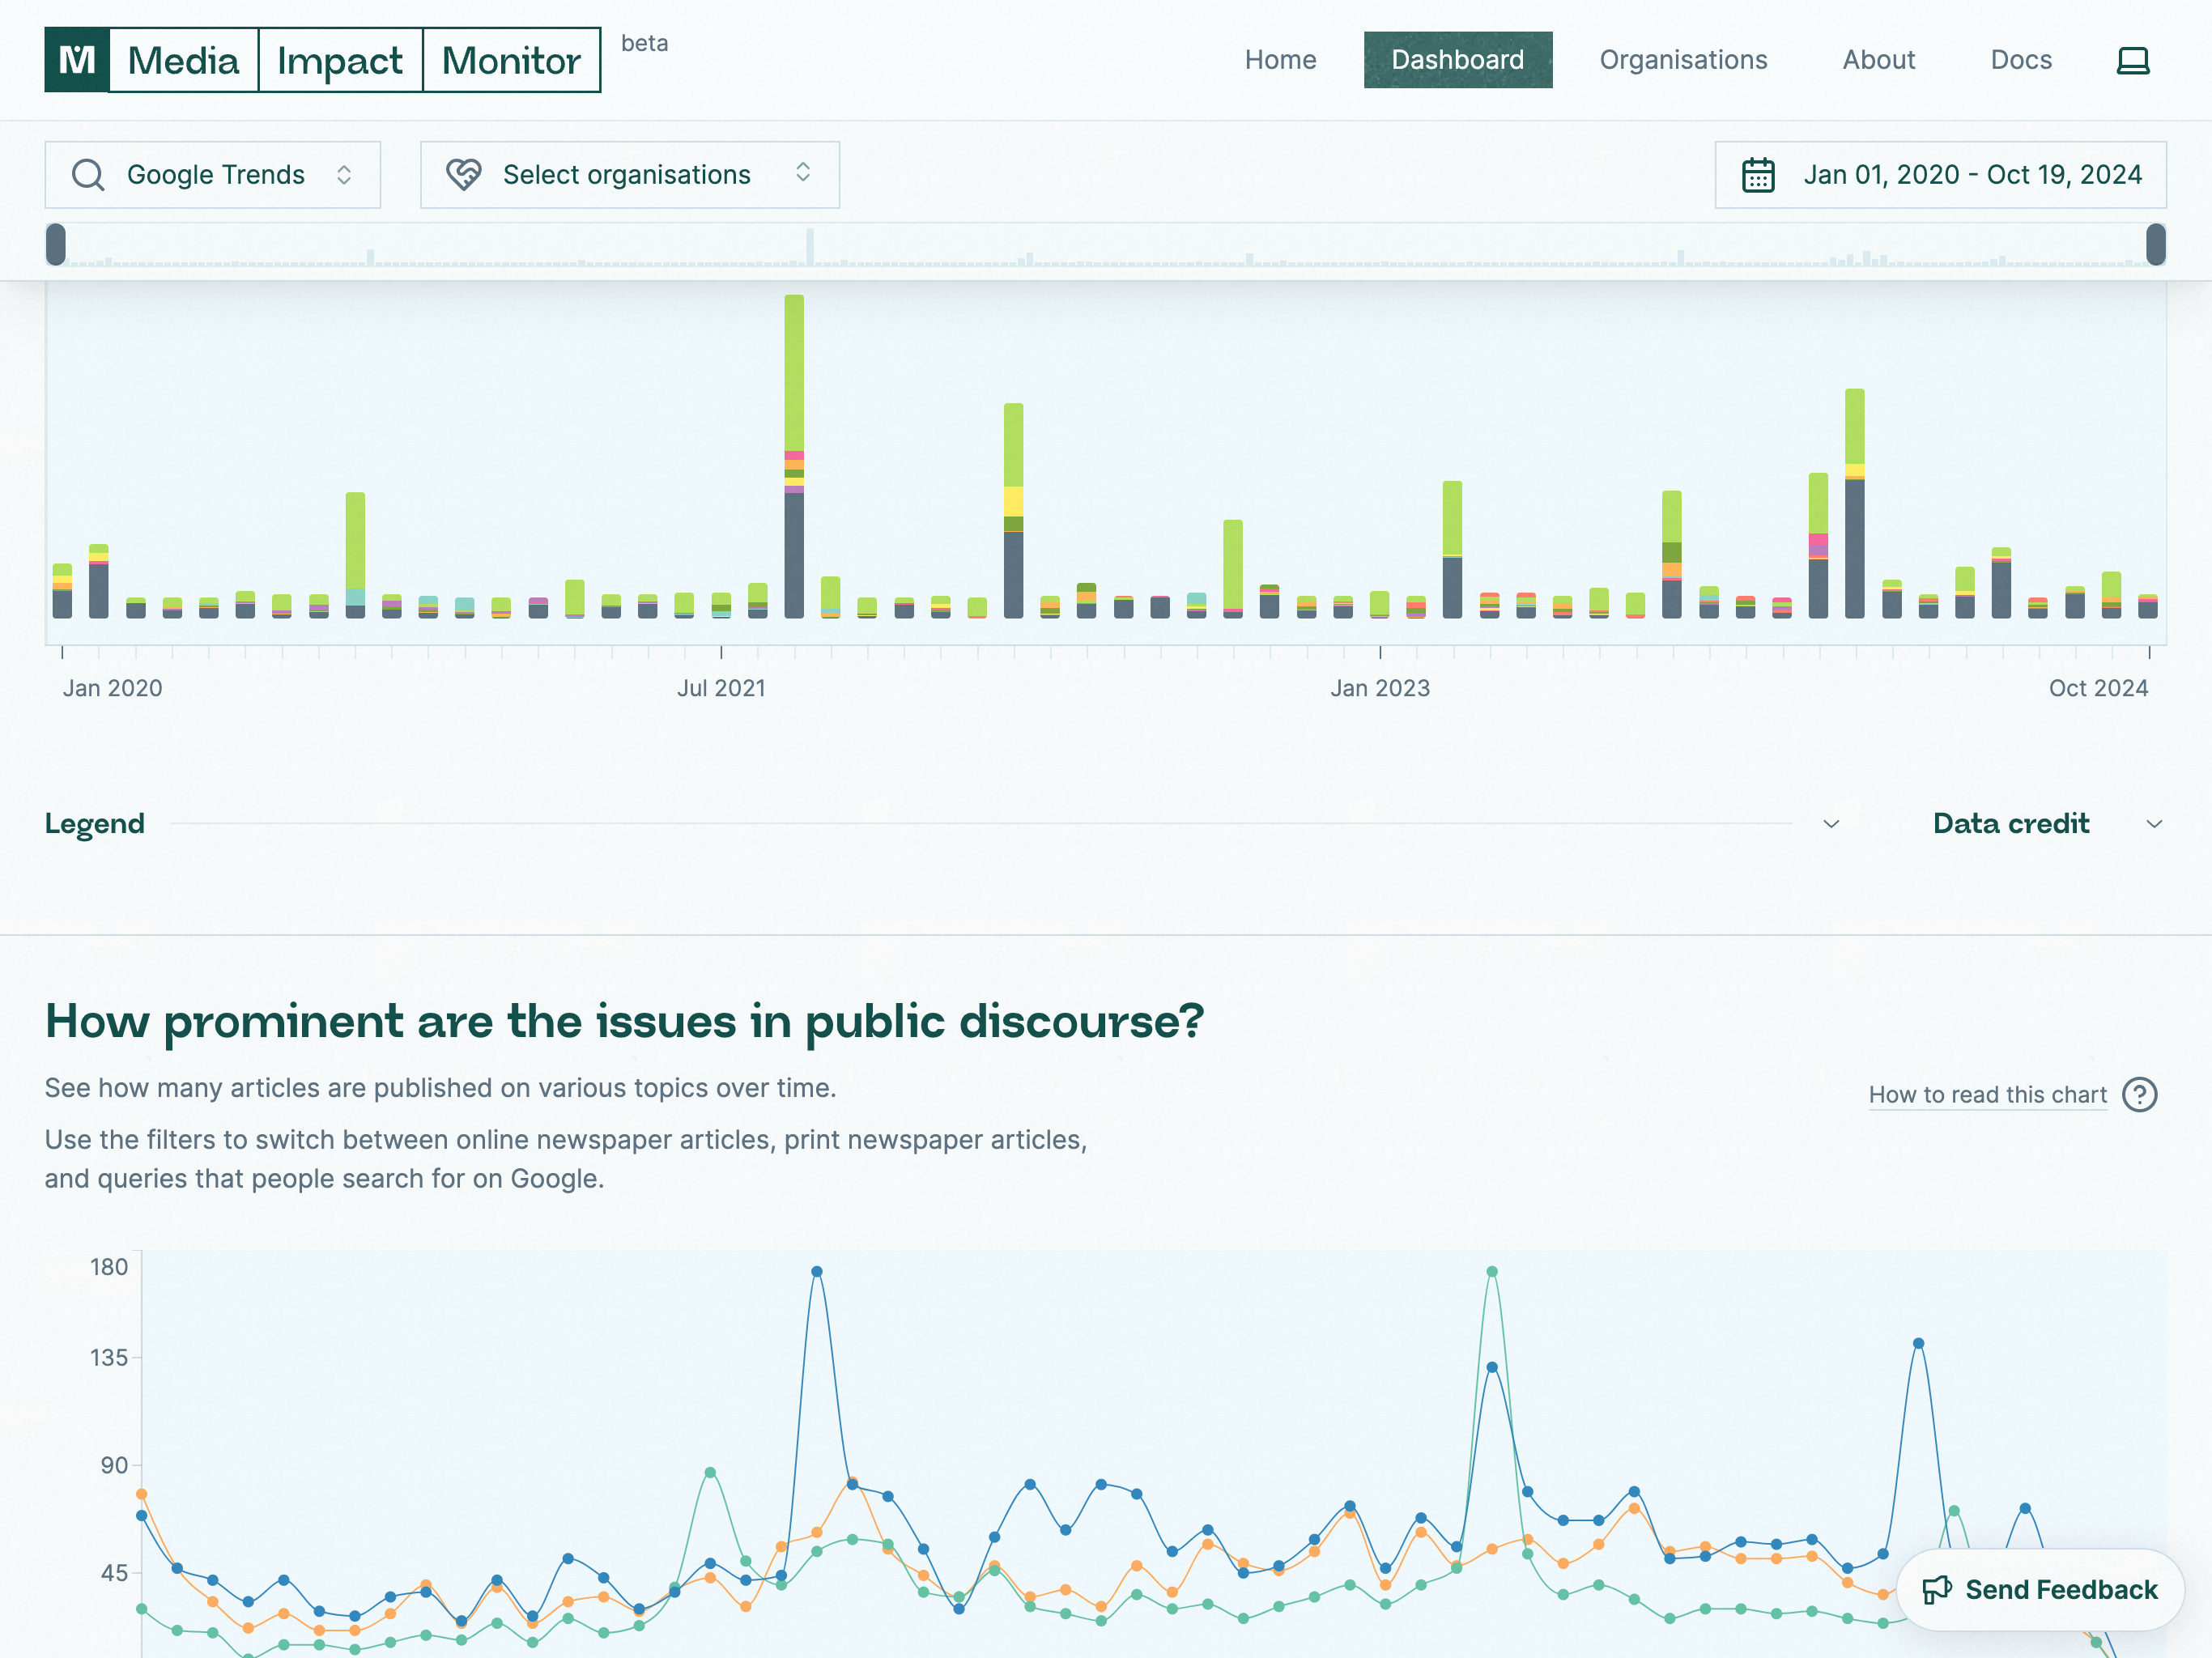2212x1658 pixels.
Task: Expand the Data credit section
Action: tap(2048, 824)
